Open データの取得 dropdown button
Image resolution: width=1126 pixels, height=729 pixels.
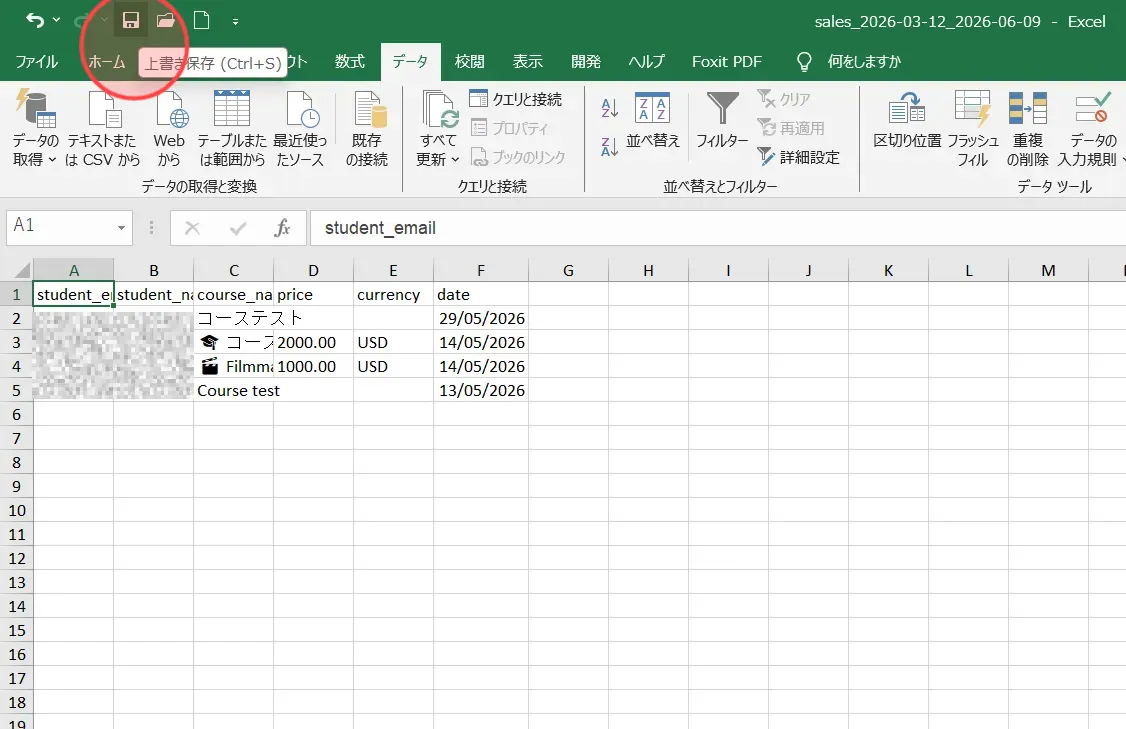point(34,129)
